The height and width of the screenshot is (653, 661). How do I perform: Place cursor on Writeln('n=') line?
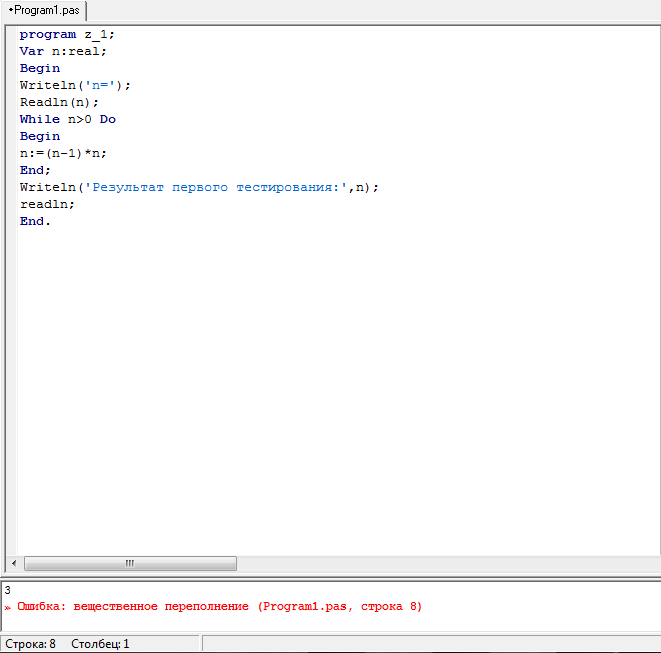(75, 85)
